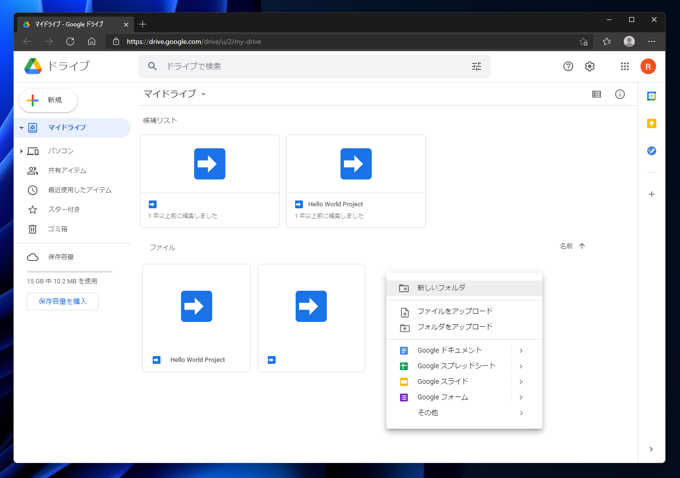Select マイドライブ in sidebar

[72, 128]
